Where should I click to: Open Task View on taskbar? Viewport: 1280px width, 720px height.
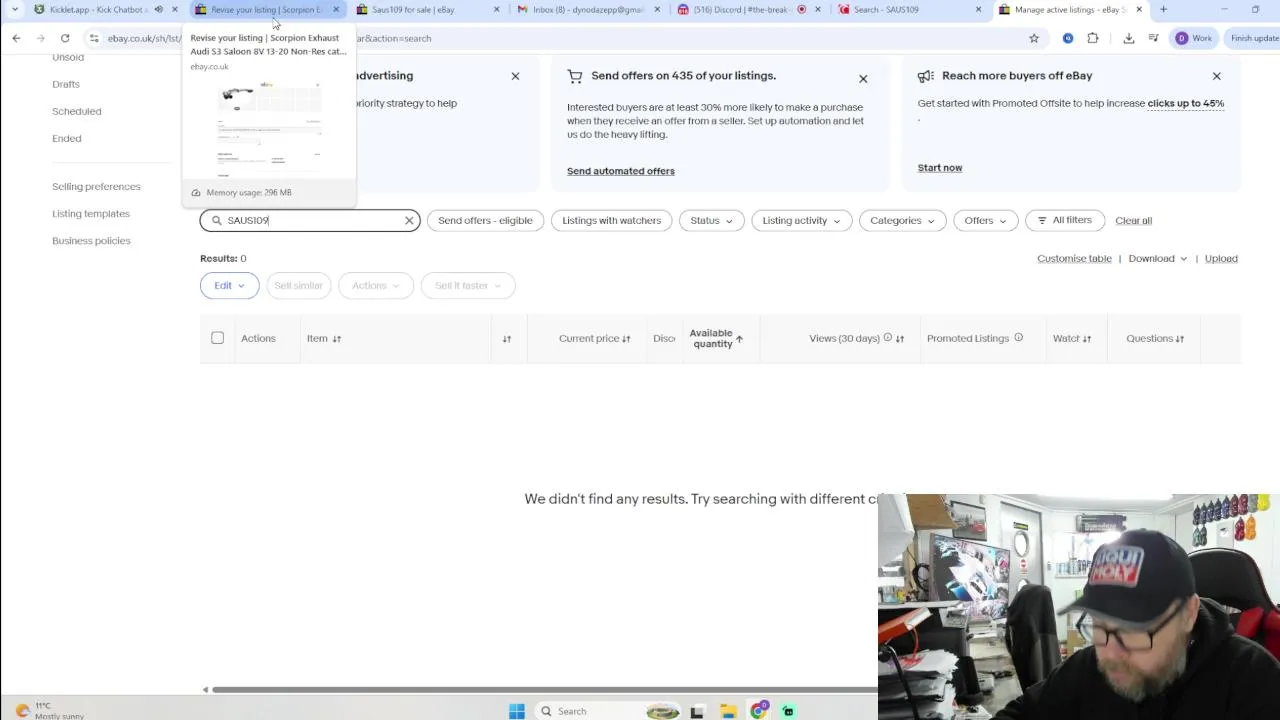click(697, 711)
